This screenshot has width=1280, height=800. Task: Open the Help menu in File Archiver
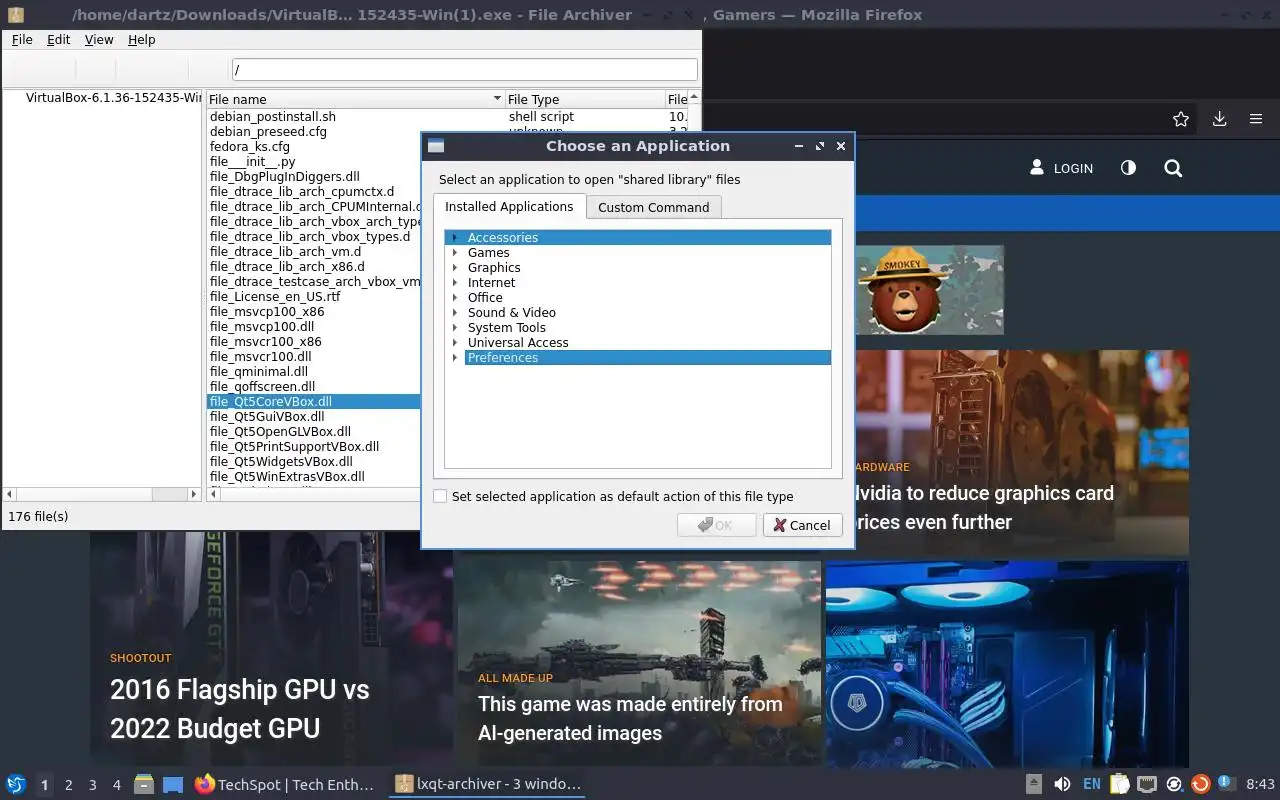tap(142, 39)
